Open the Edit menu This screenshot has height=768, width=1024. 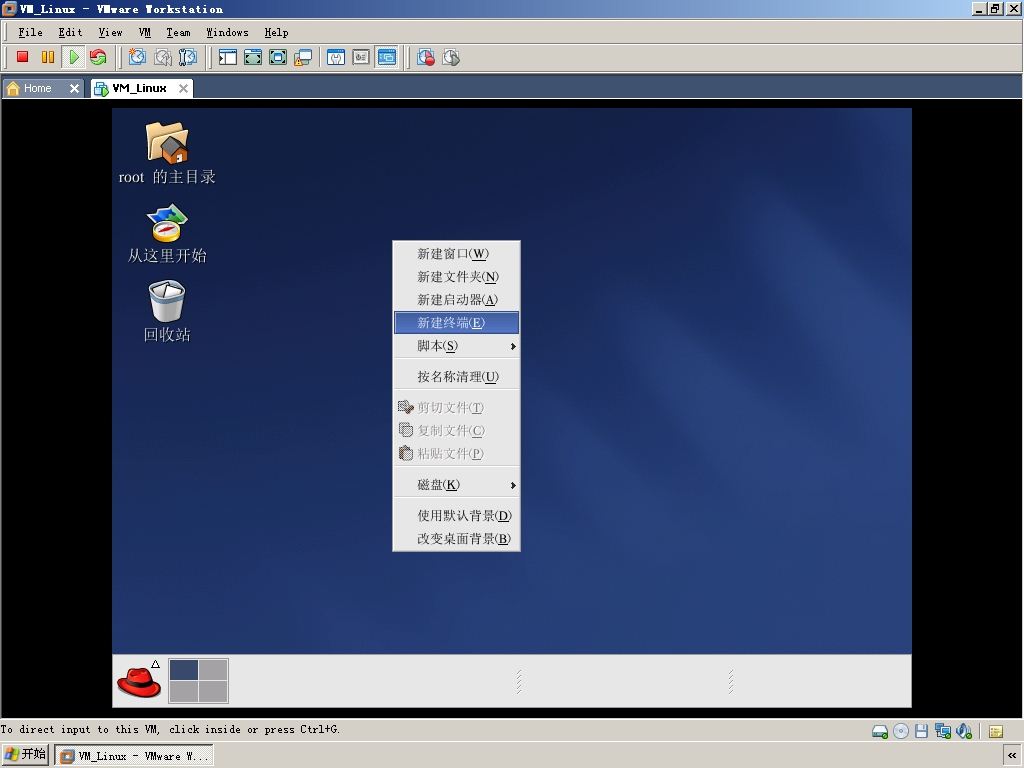[70, 32]
